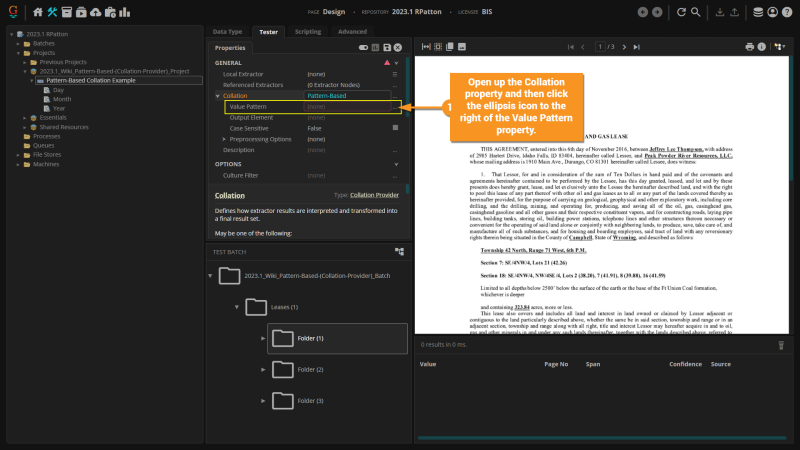Open the Design page tools icon
Screen dimensions: 800x450
click(52, 12)
